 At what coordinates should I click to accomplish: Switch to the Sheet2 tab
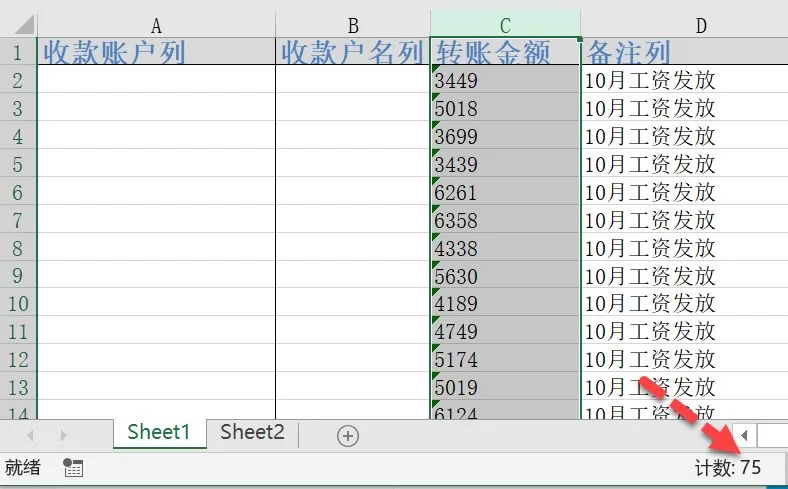click(252, 432)
